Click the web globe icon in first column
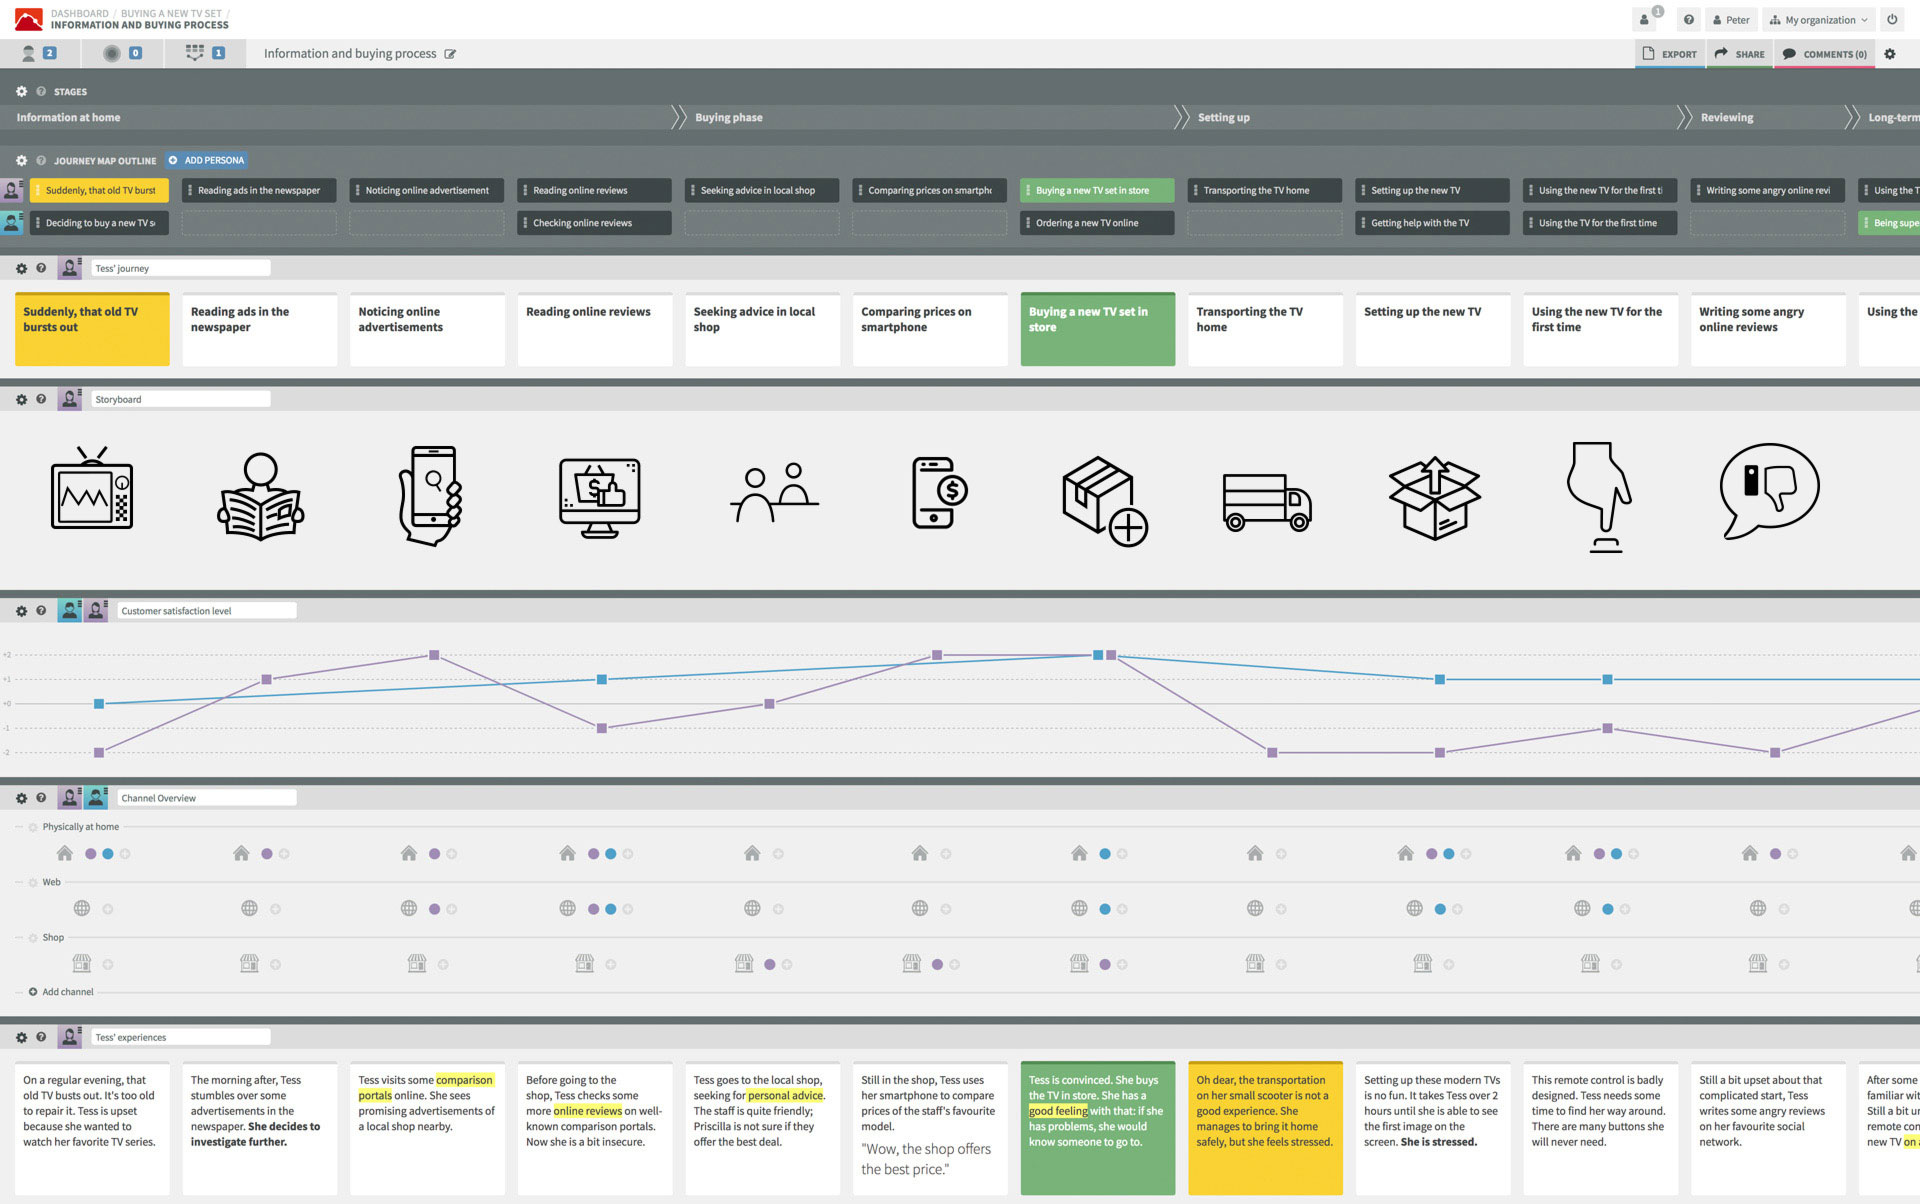Viewport: 1920px width, 1204px height. [82, 908]
